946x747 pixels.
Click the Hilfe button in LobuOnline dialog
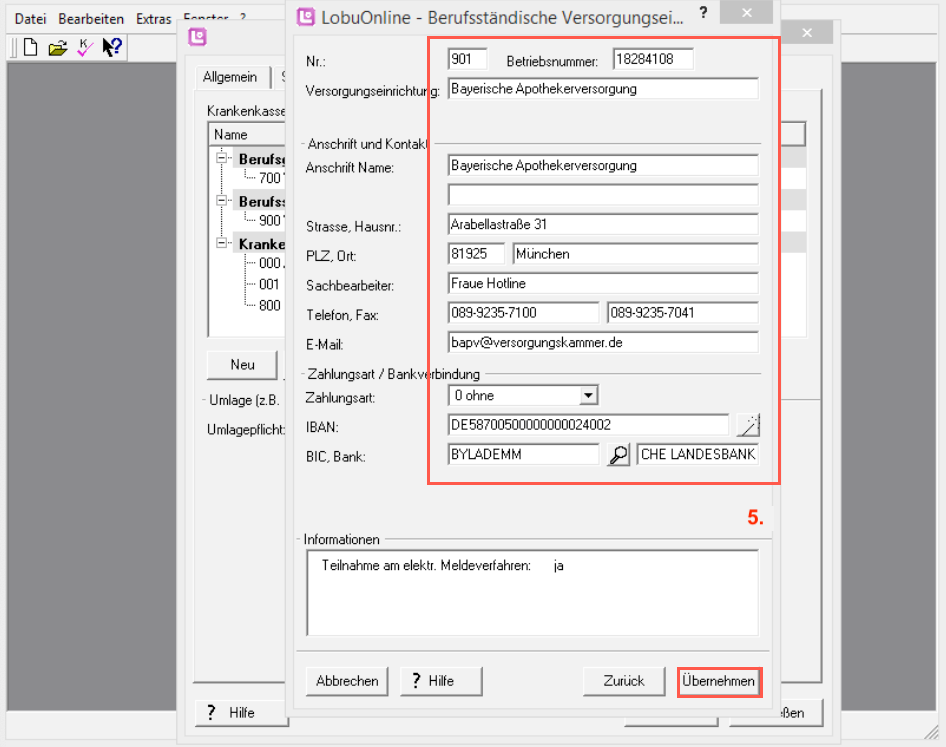coord(441,681)
